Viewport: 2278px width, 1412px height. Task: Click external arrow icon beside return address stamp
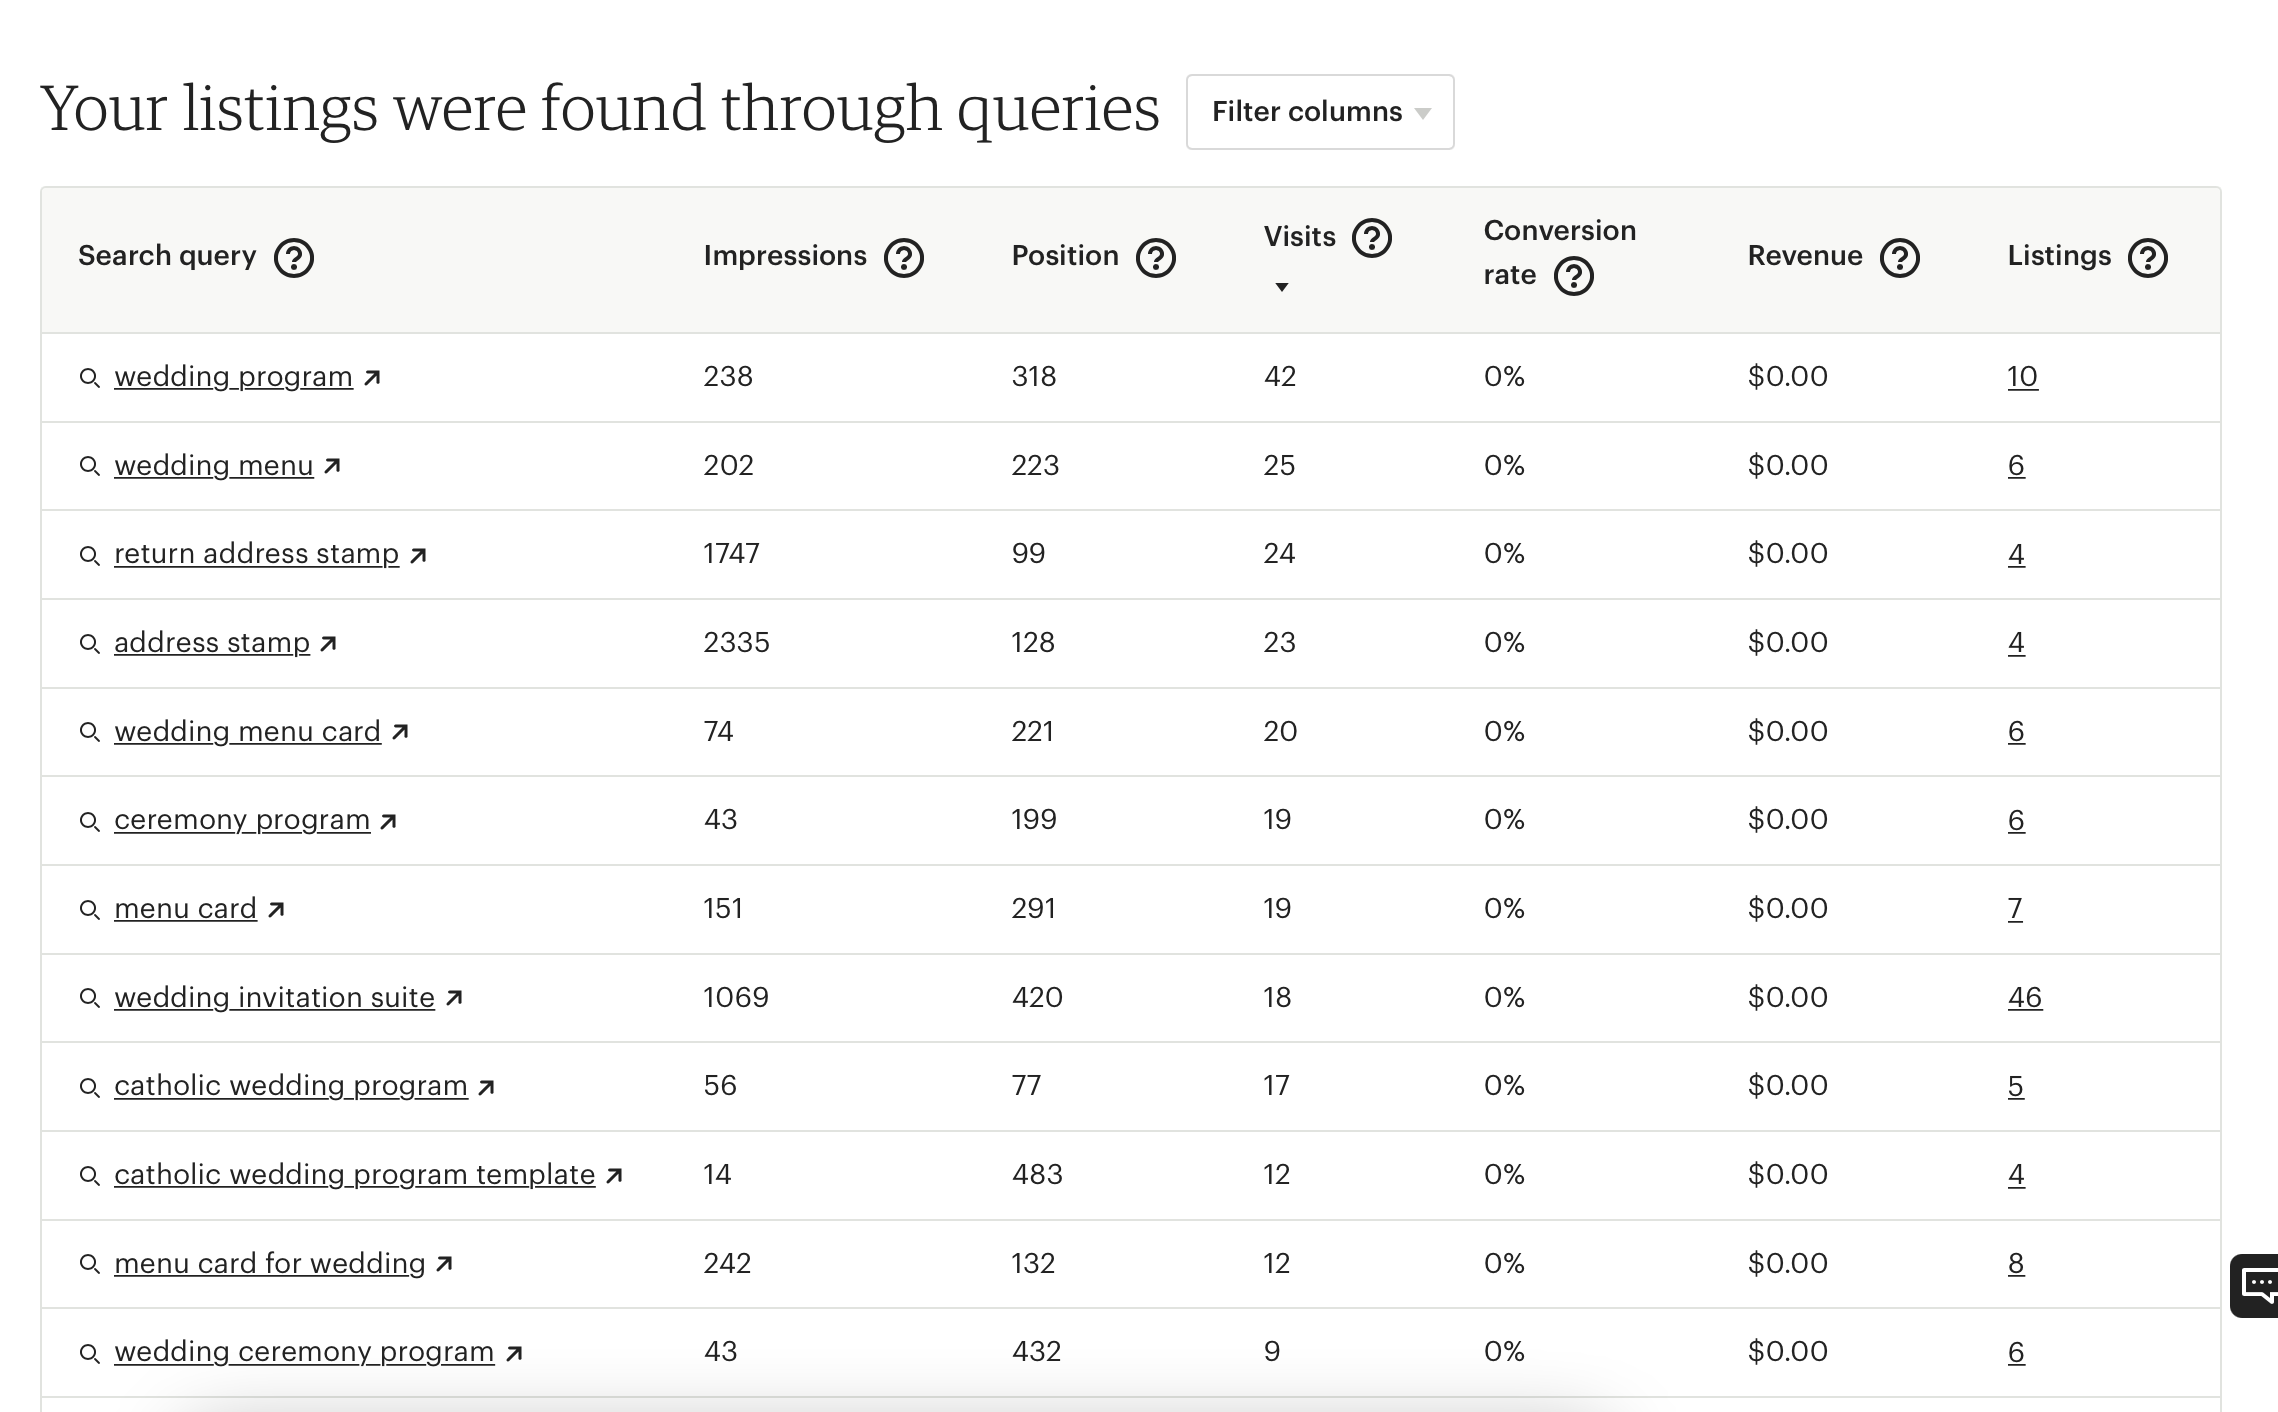pyautogui.click(x=418, y=555)
